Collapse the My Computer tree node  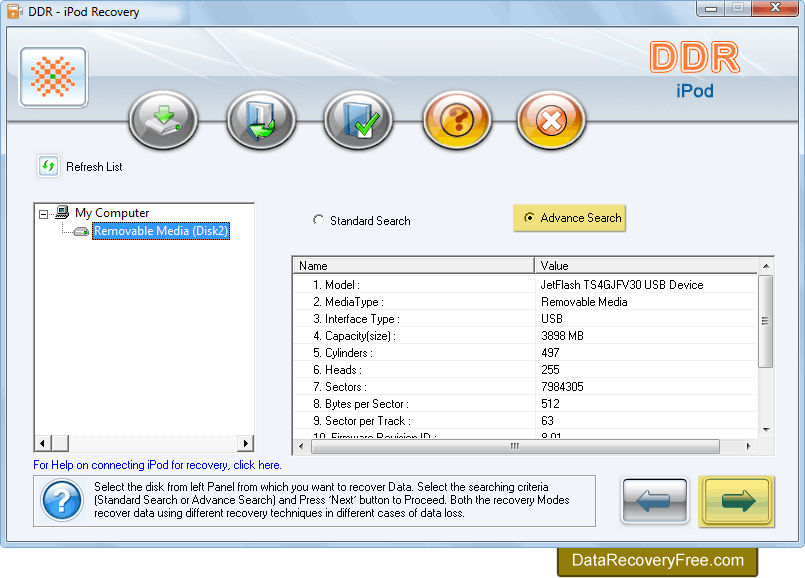44,214
